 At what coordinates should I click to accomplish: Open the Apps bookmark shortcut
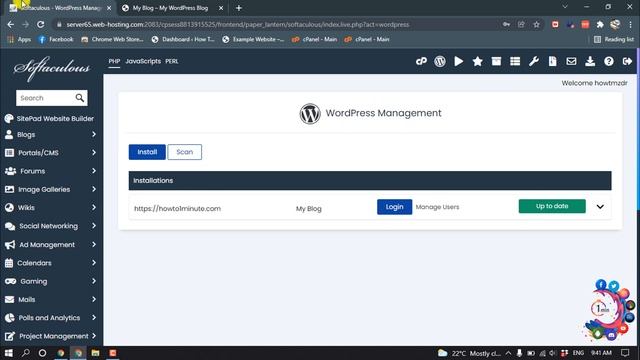(x=19, y=40)
